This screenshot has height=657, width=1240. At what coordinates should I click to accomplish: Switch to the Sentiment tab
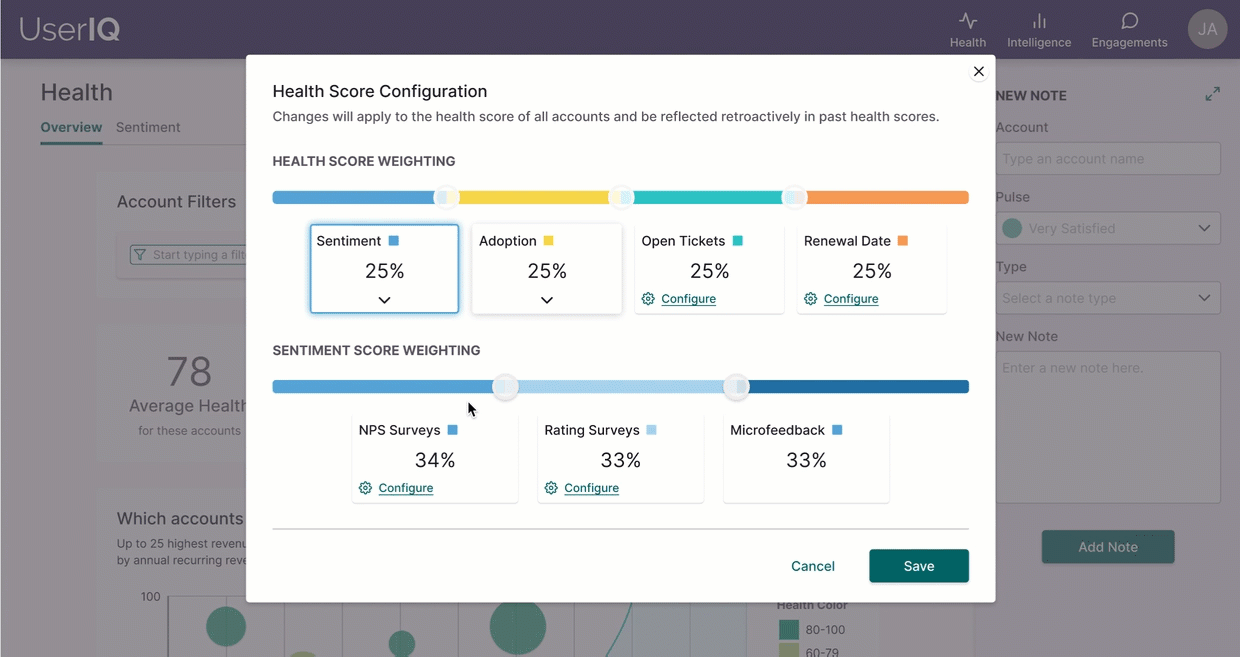148,127
